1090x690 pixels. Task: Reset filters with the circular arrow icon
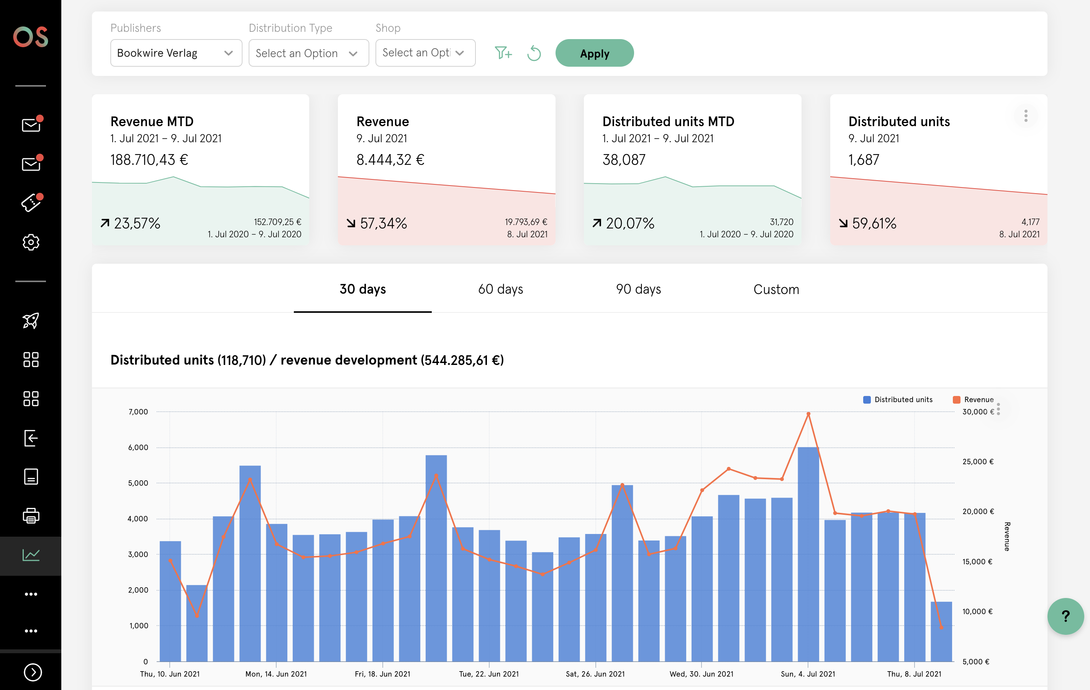coord(534,53)
